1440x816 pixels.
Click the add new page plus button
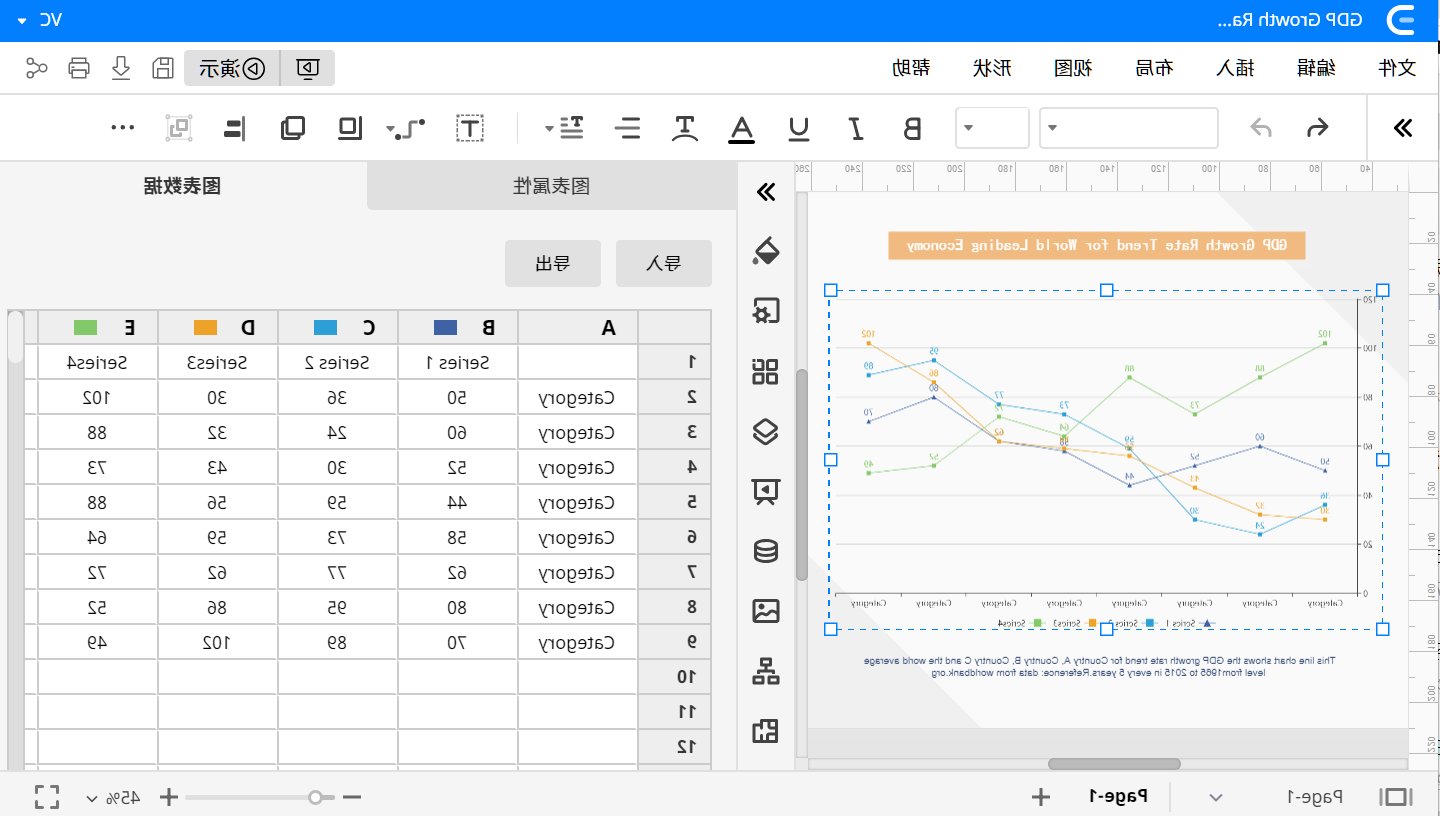coord(1041,797)
